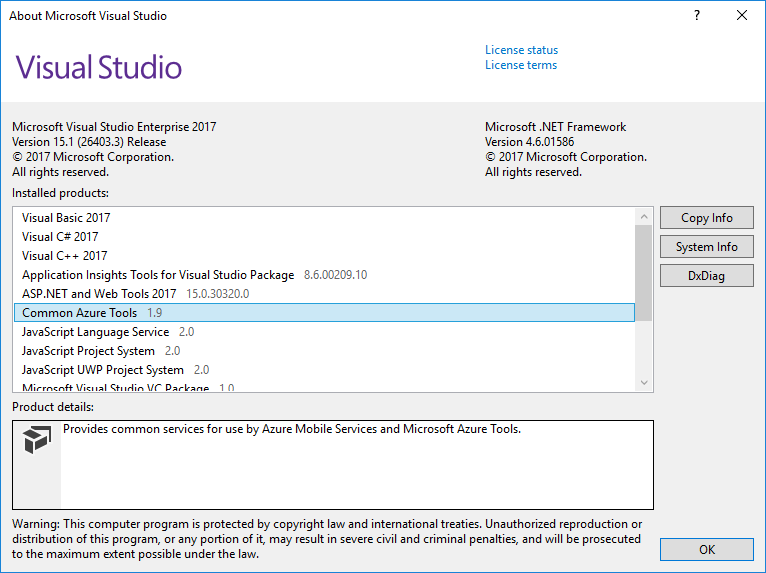Image resolution: width=766 pixels, height=573 pixels.
Task: Select ASP.NET and Web Tools 2017 entry
Action: (x=324, y=294)
